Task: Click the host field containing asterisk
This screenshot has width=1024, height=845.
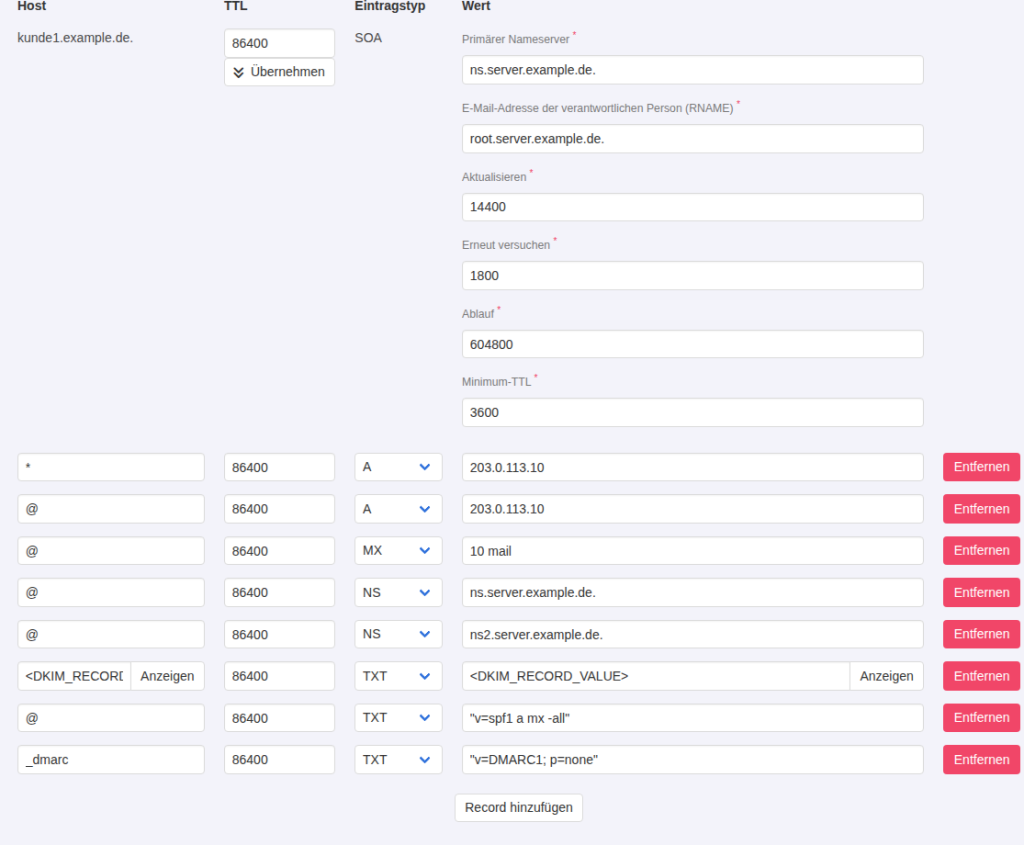Action: (111, 468)
